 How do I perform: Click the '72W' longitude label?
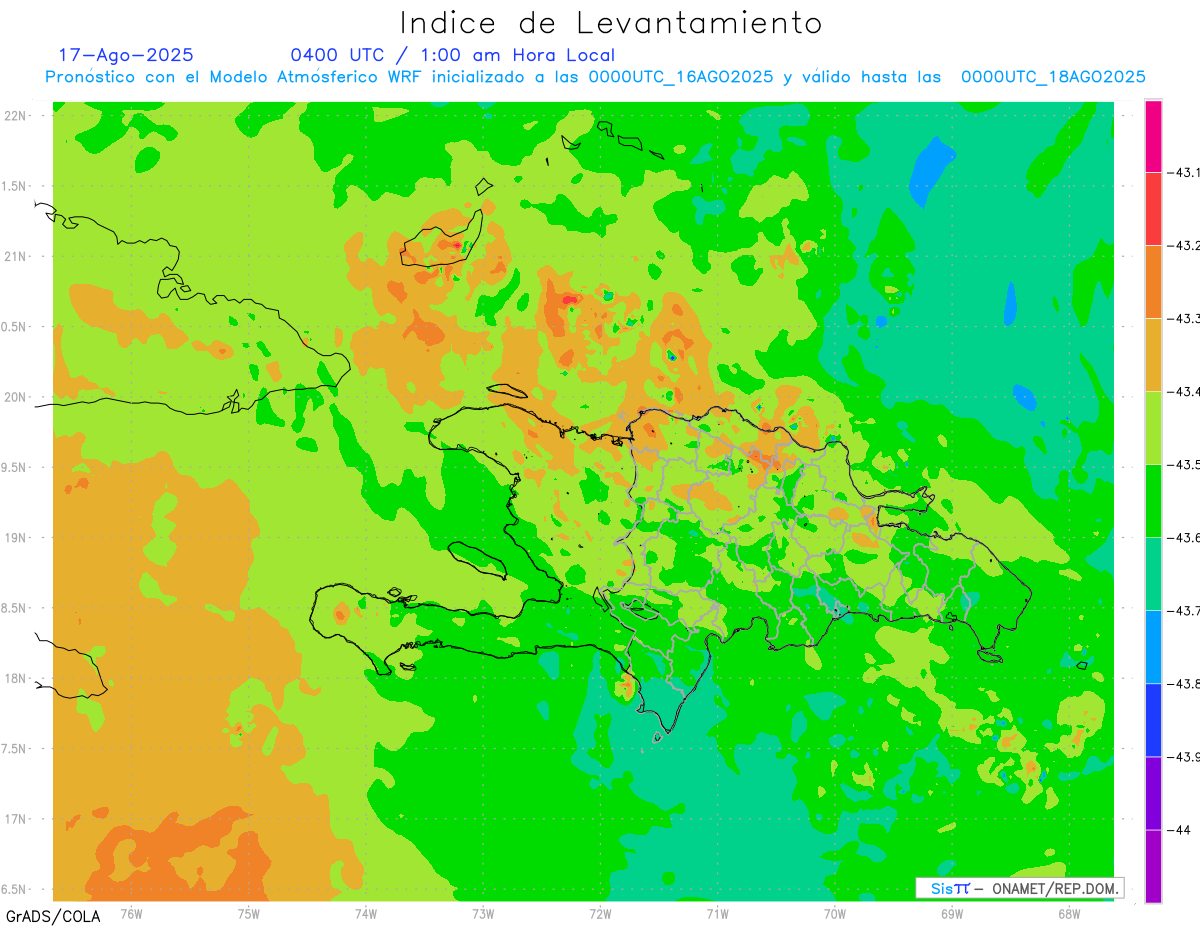pyautogui.click(x=600, y=913)
